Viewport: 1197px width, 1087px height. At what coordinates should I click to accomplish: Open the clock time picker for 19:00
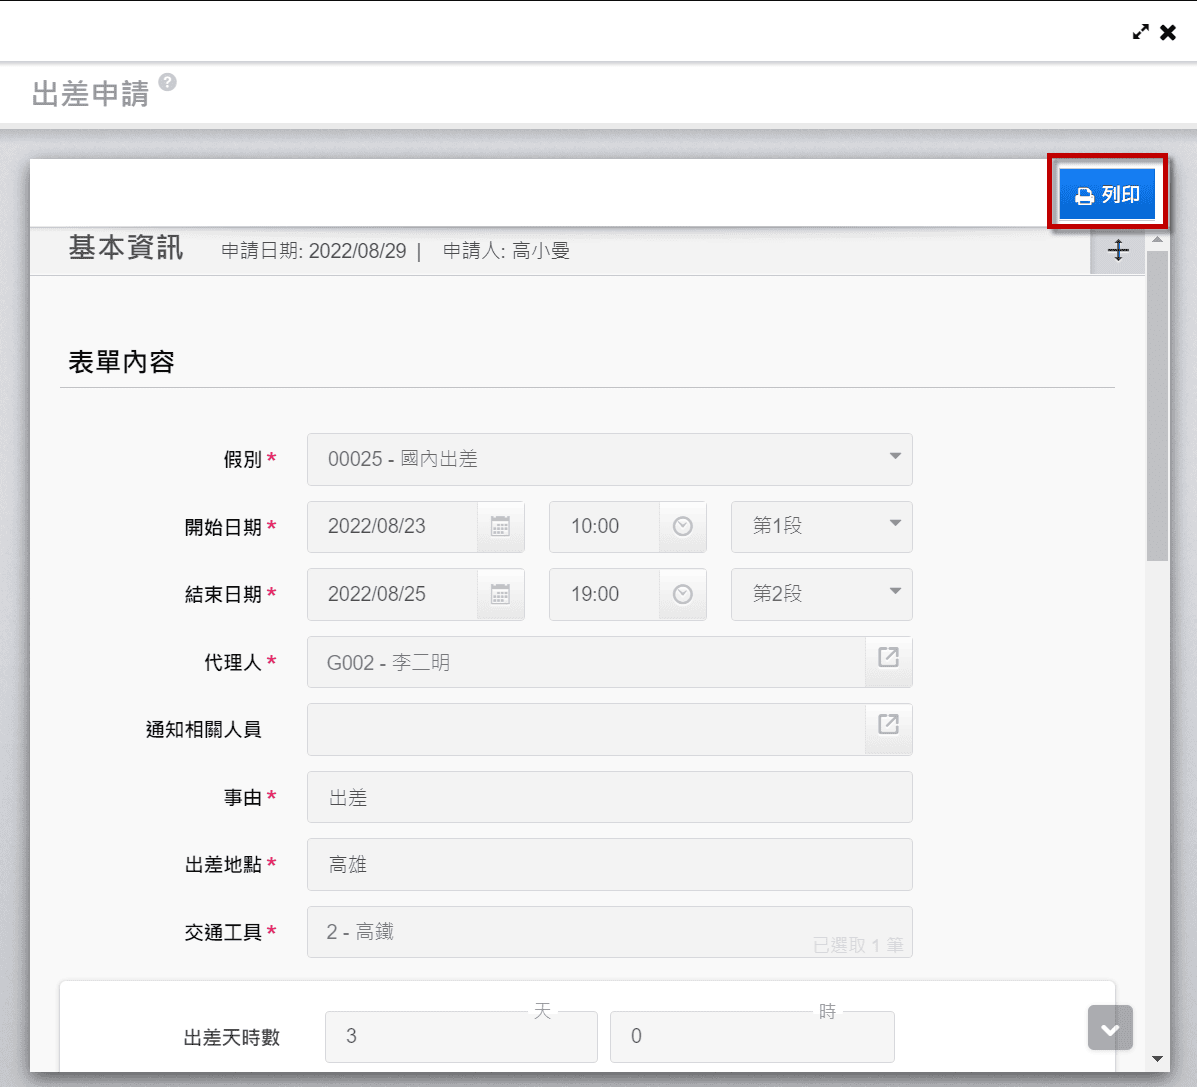click(x=682, y=594)
